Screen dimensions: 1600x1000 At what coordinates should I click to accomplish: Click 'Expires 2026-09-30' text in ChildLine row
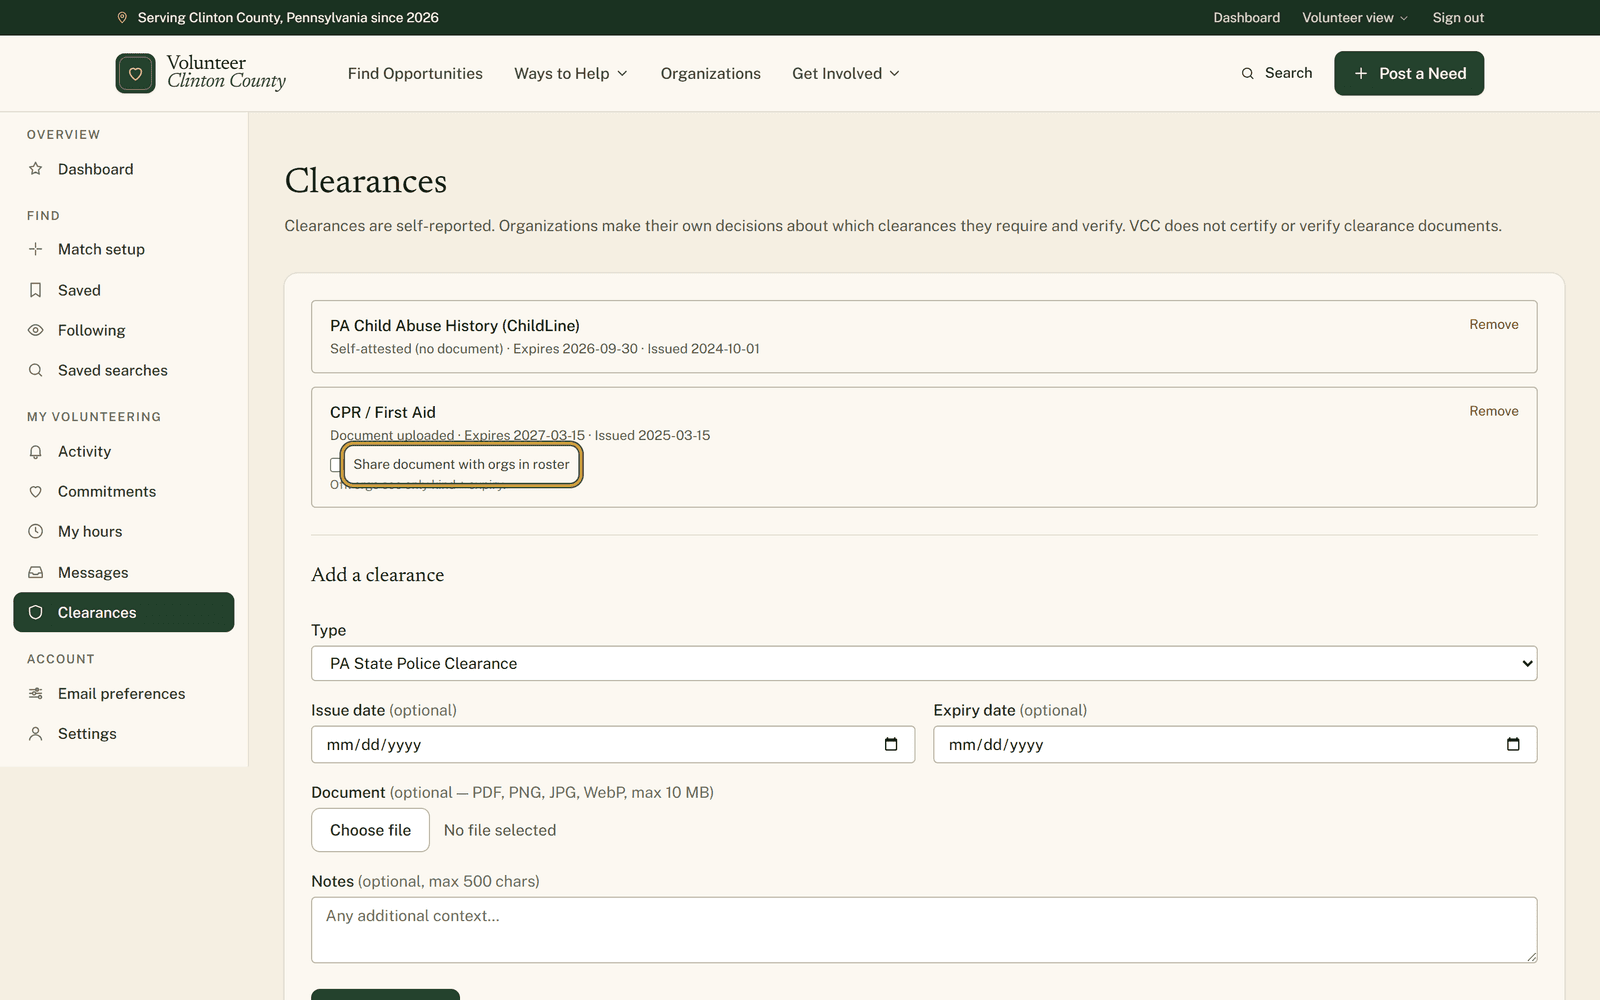coord(575,349)
